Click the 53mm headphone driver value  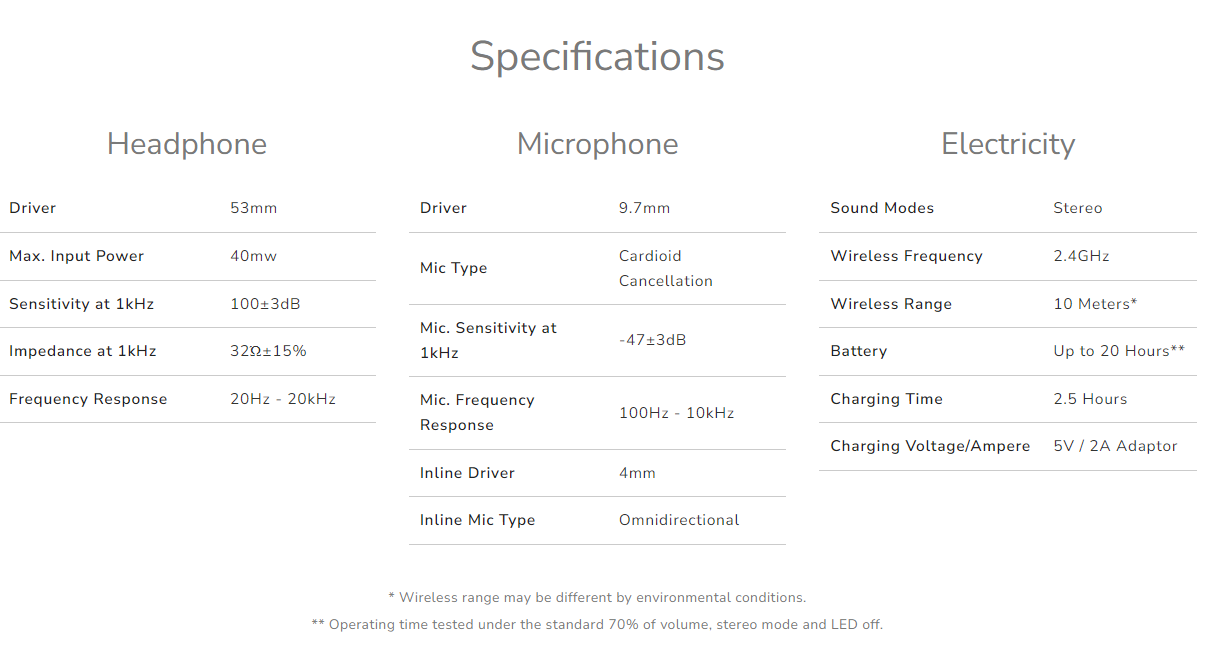(254, 208)
